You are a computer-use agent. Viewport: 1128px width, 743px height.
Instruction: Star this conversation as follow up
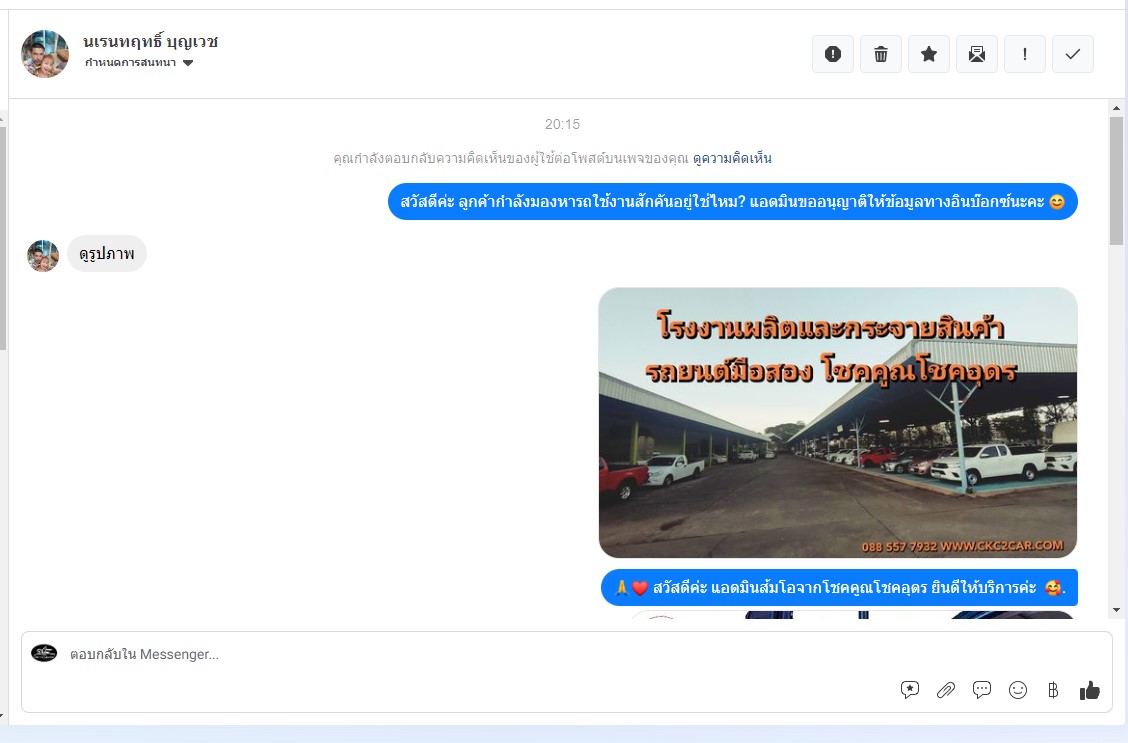click(929, 54)
